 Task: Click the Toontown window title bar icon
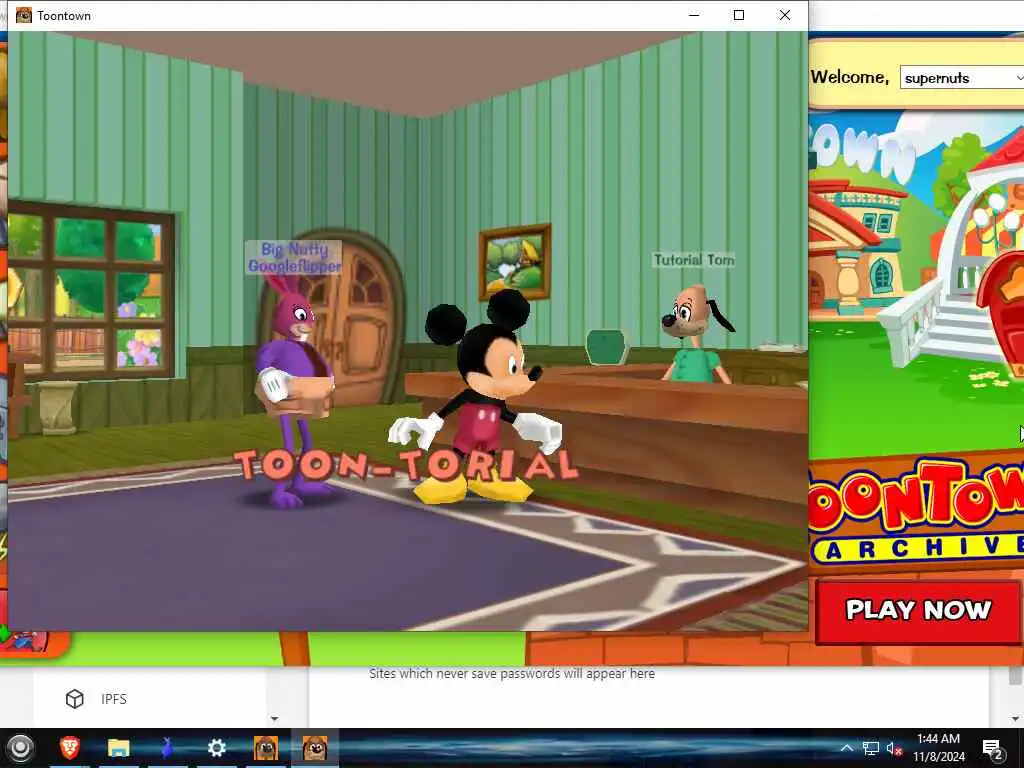click(24, 15)
